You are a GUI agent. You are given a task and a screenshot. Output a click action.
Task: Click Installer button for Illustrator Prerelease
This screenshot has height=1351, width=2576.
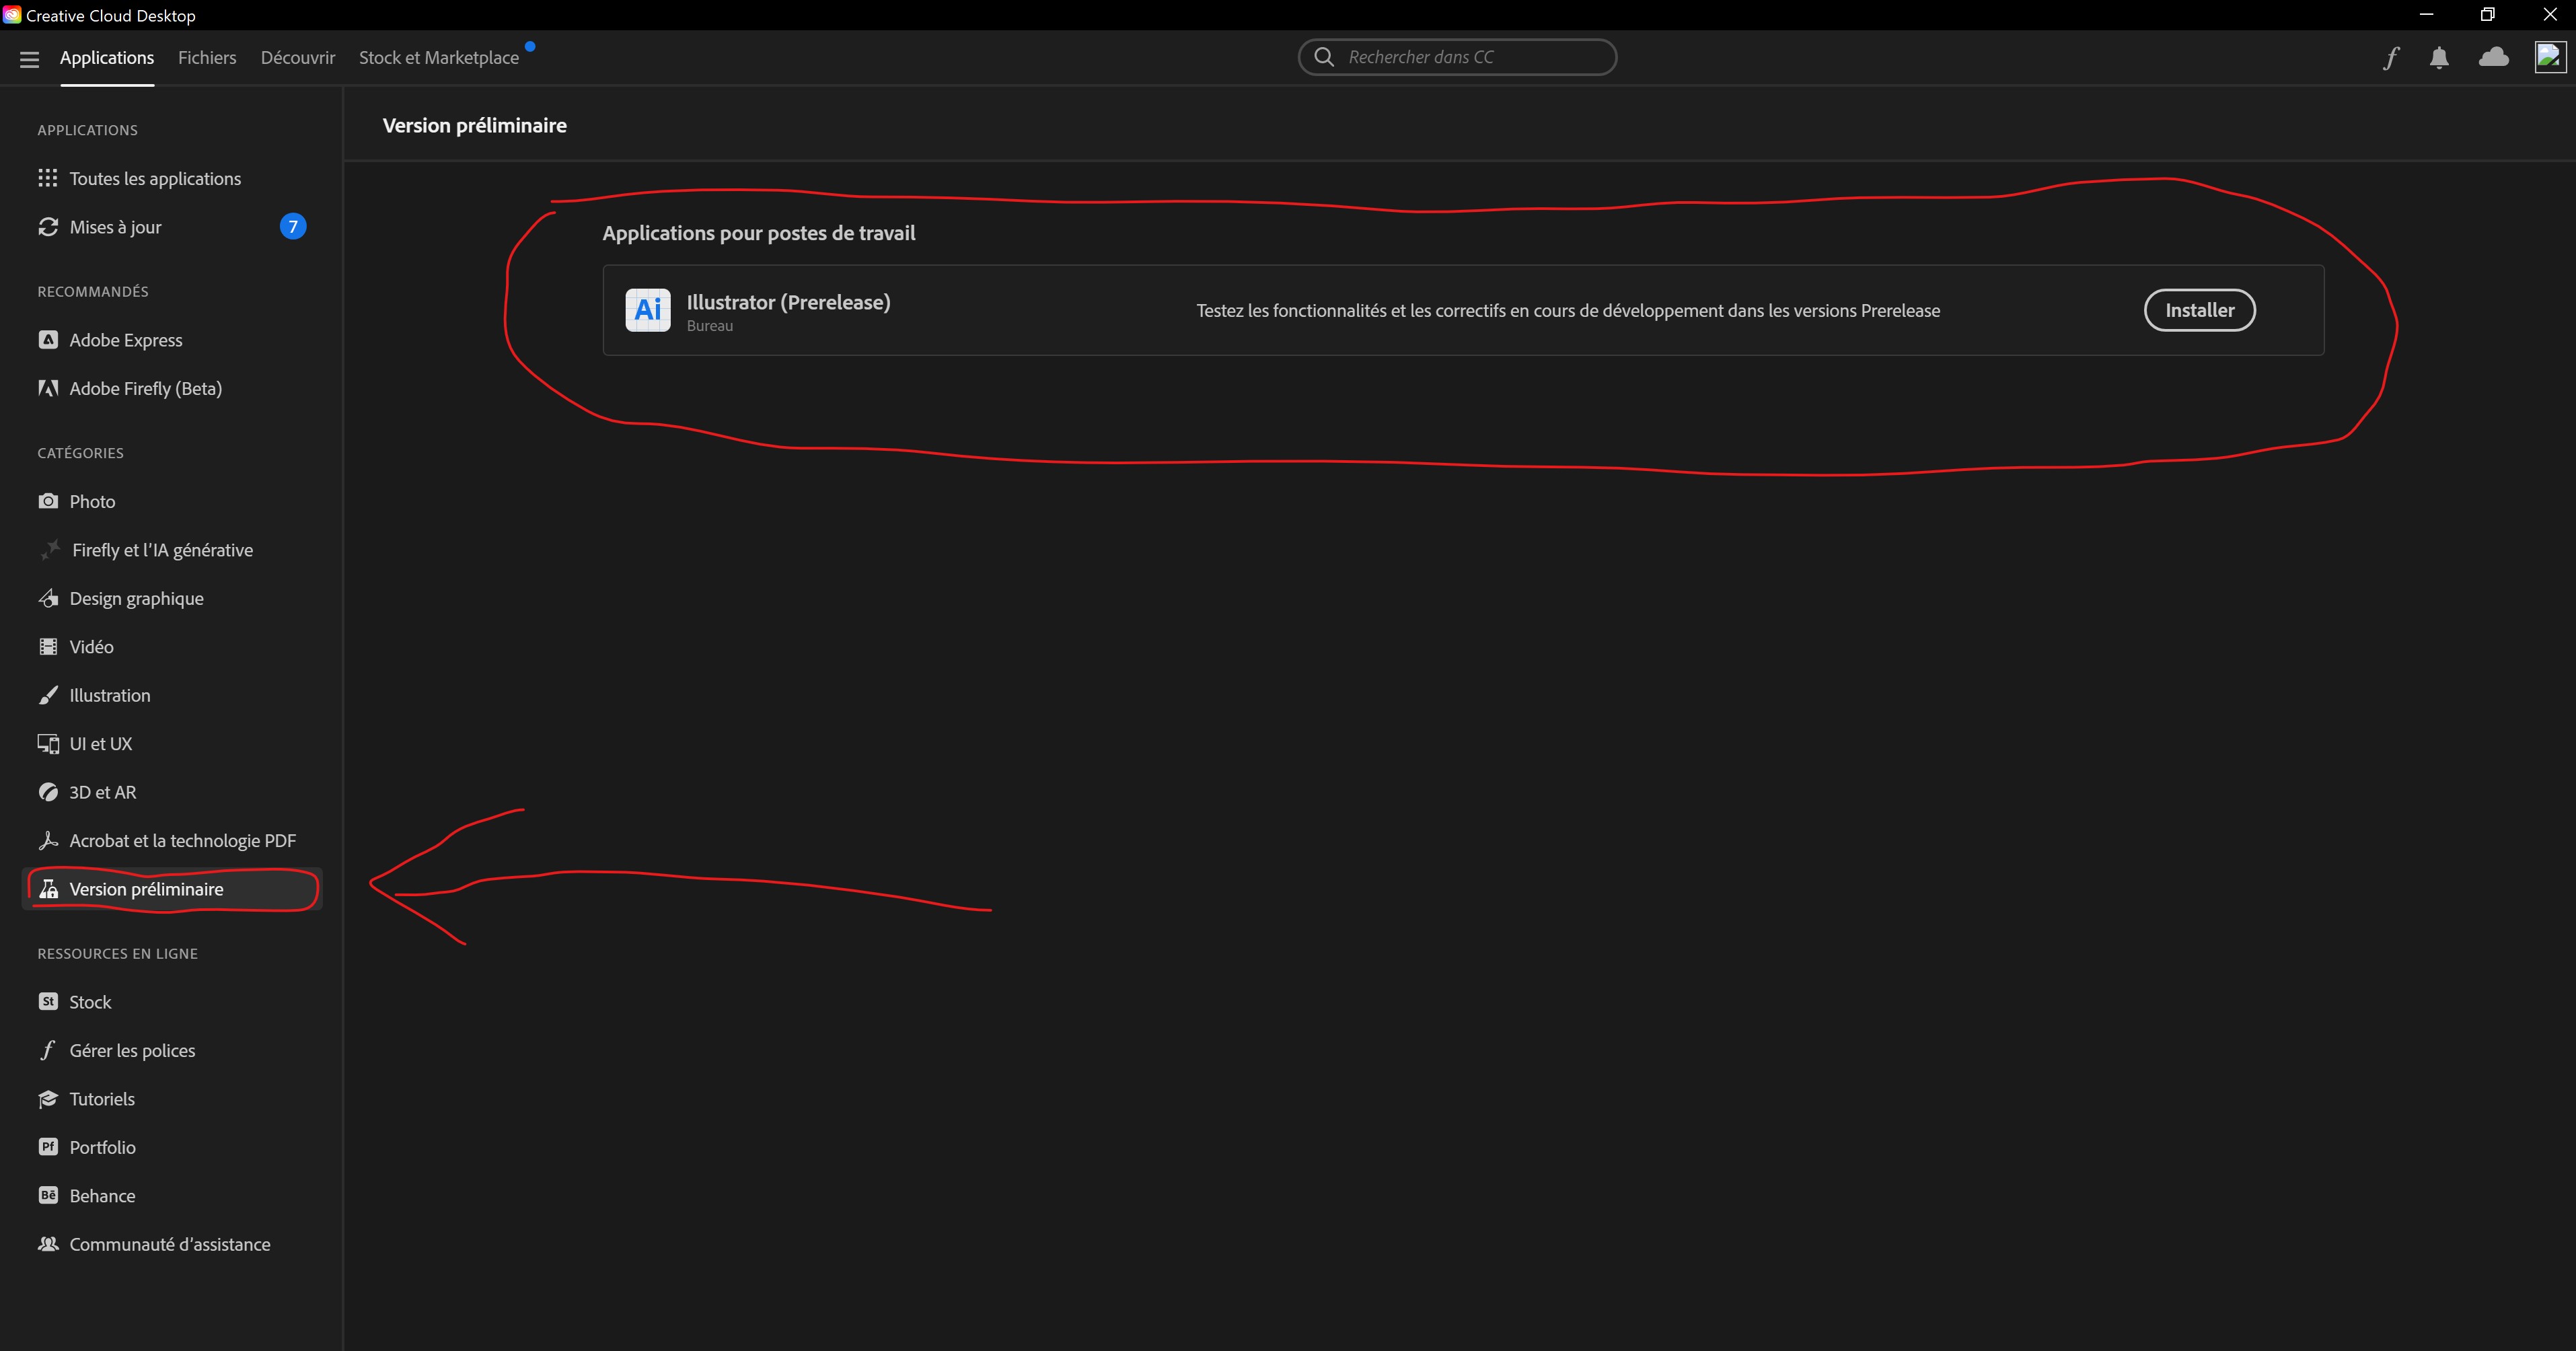(x=2199, y=310)
